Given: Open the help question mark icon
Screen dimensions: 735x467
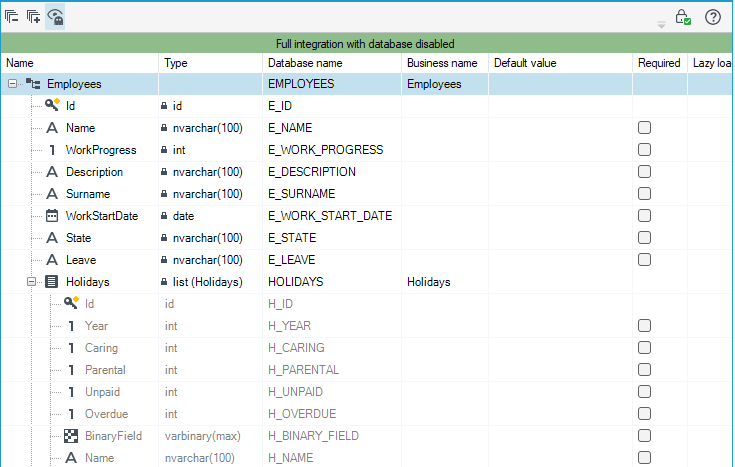Looking at the screenshot, I should 712,17.
